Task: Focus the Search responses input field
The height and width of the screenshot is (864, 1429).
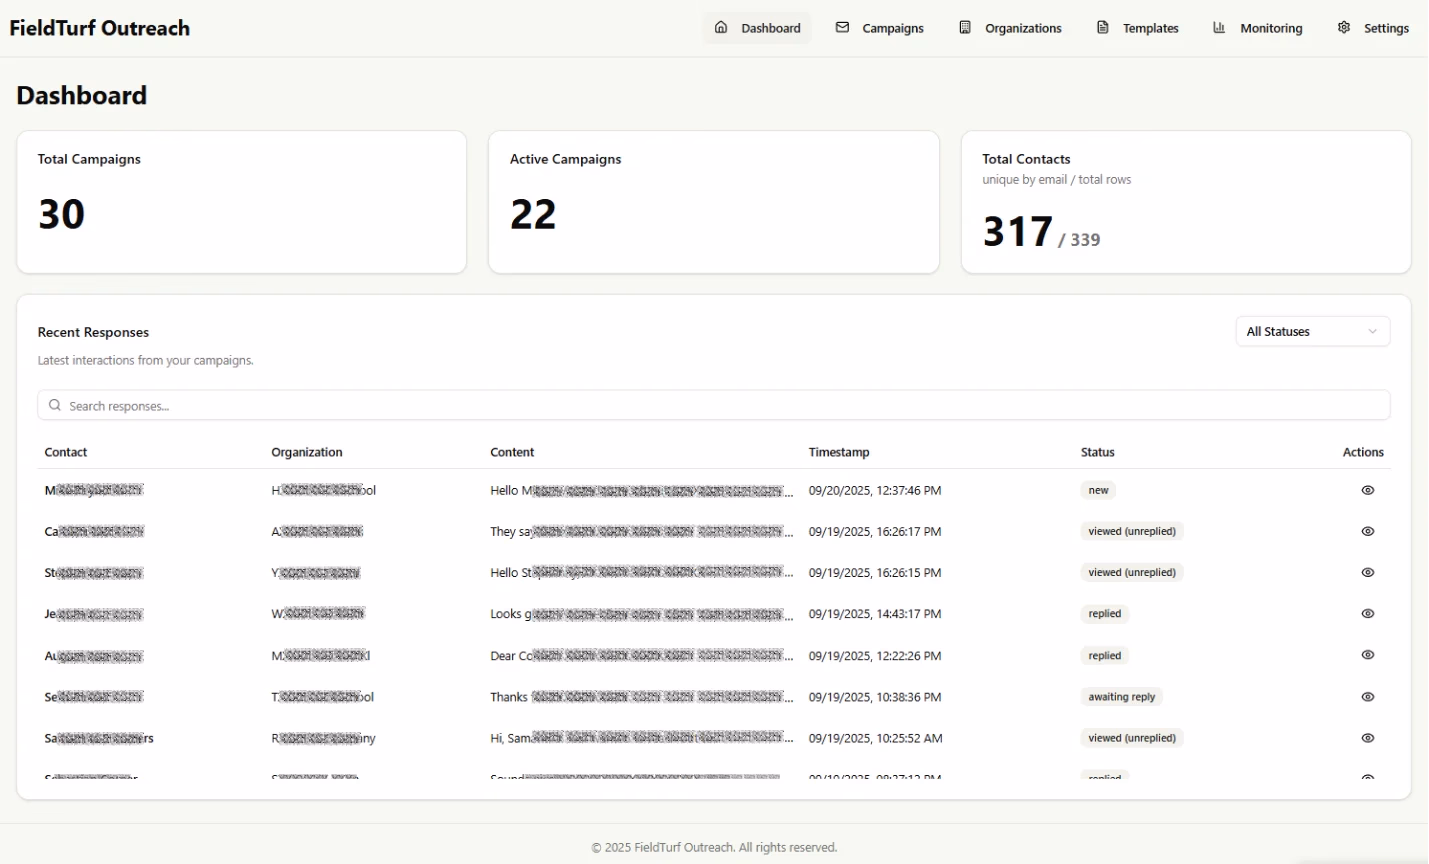Action: [714, 405]
